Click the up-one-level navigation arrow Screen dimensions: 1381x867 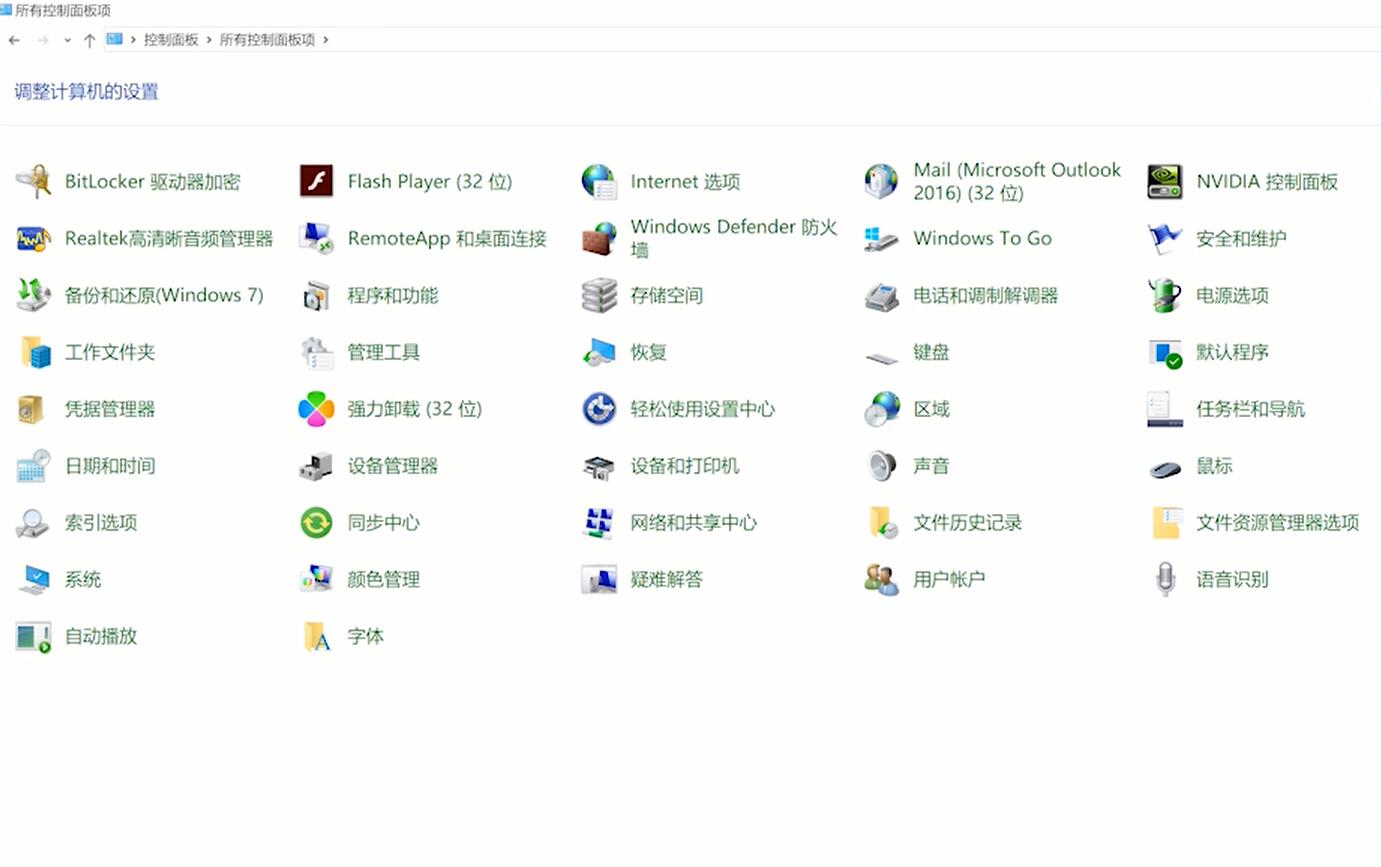click(x=91, y=40)
